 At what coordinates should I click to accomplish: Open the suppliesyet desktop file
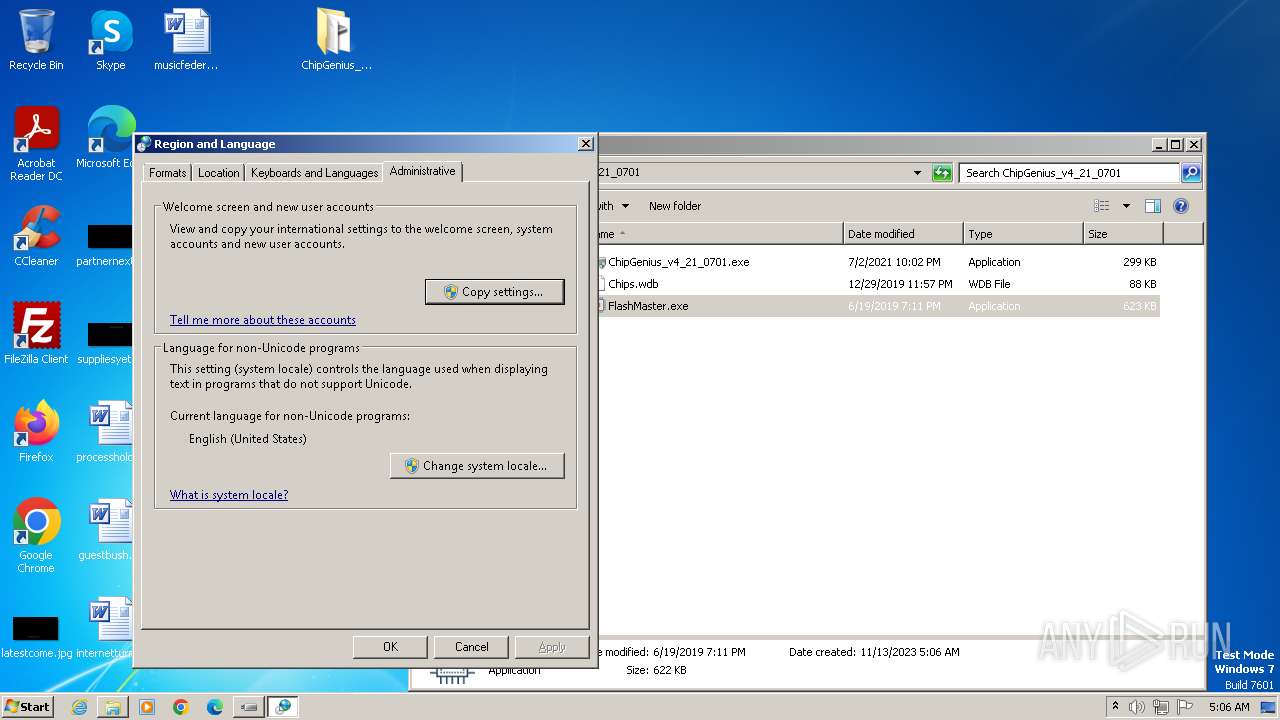coord(106,342)
